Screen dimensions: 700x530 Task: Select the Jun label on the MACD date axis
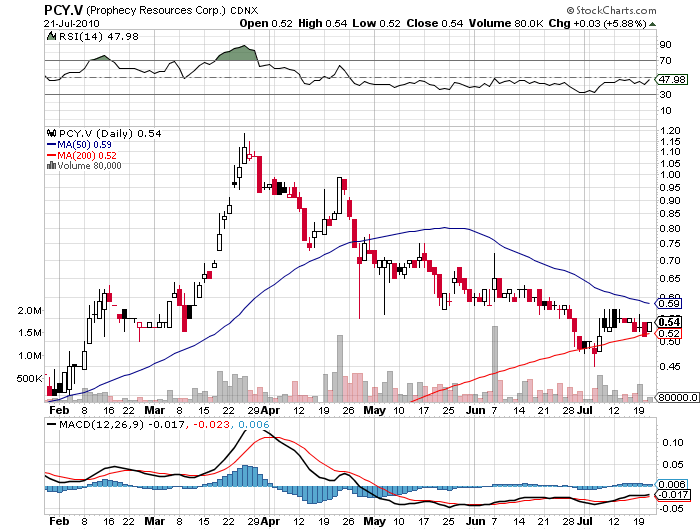click(x=475, y=522)
